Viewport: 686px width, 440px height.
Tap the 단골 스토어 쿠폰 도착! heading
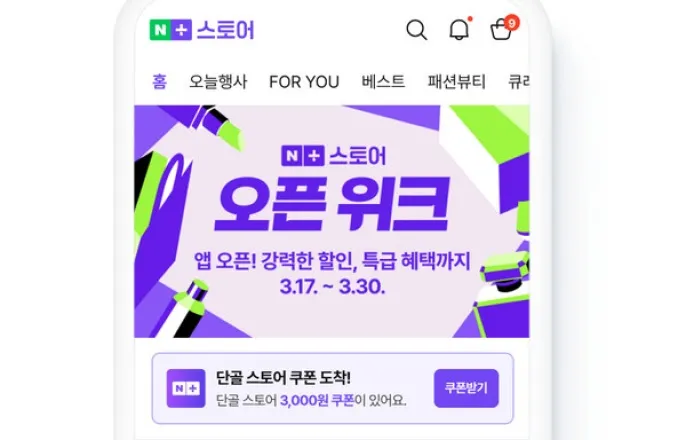(283, 378)
